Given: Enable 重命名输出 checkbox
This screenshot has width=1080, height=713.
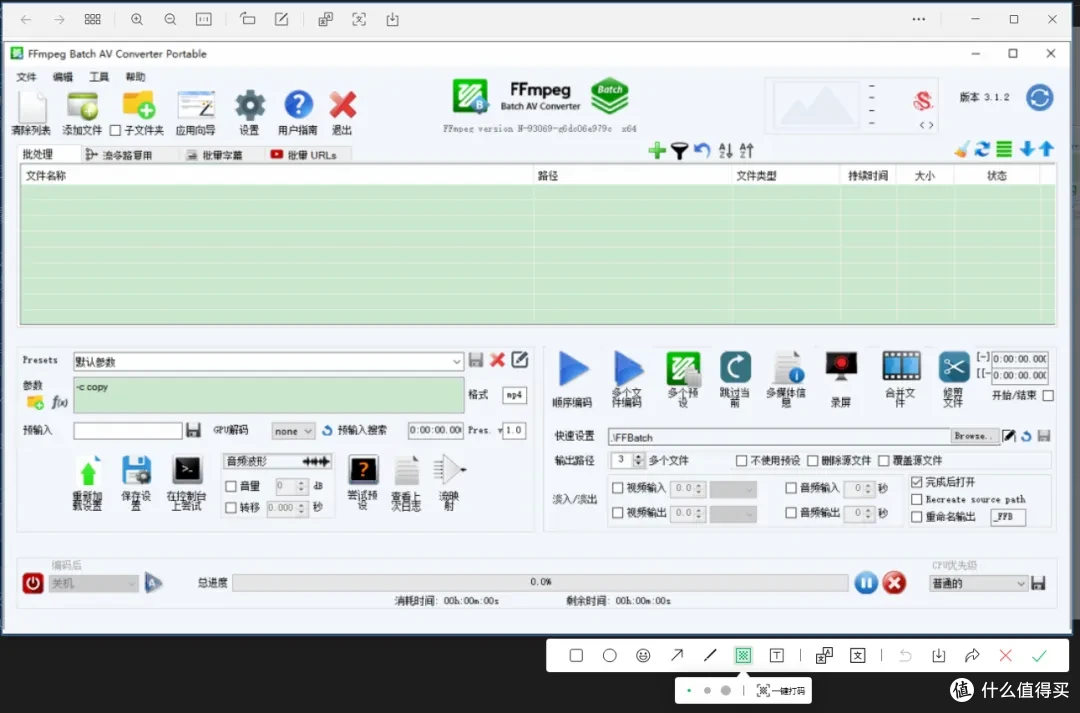Looking at the screenshot, I should (x=917, y=517).
